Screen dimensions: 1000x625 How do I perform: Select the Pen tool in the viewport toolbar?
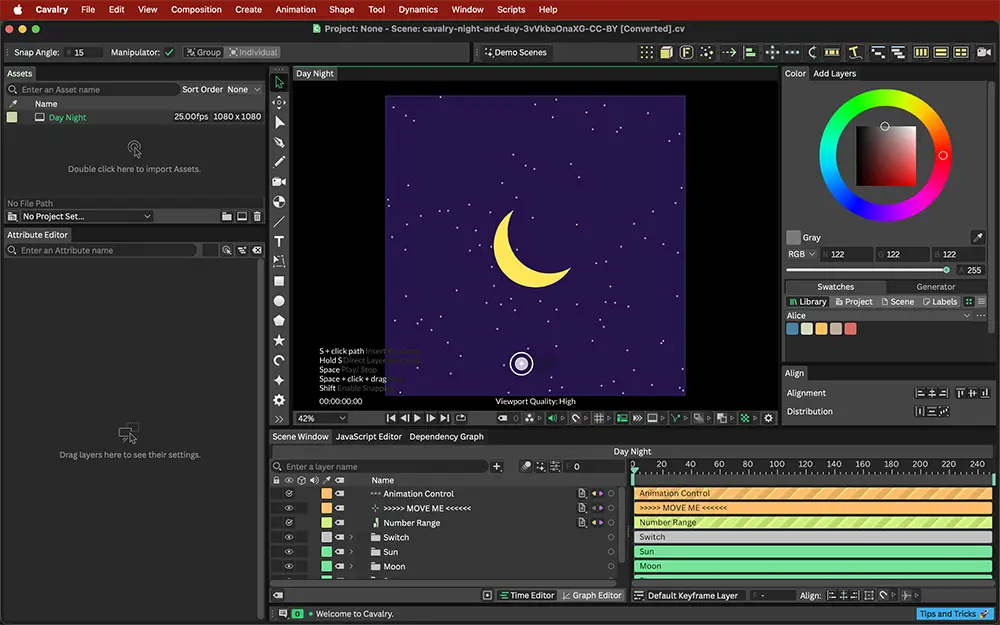[279, 142]
